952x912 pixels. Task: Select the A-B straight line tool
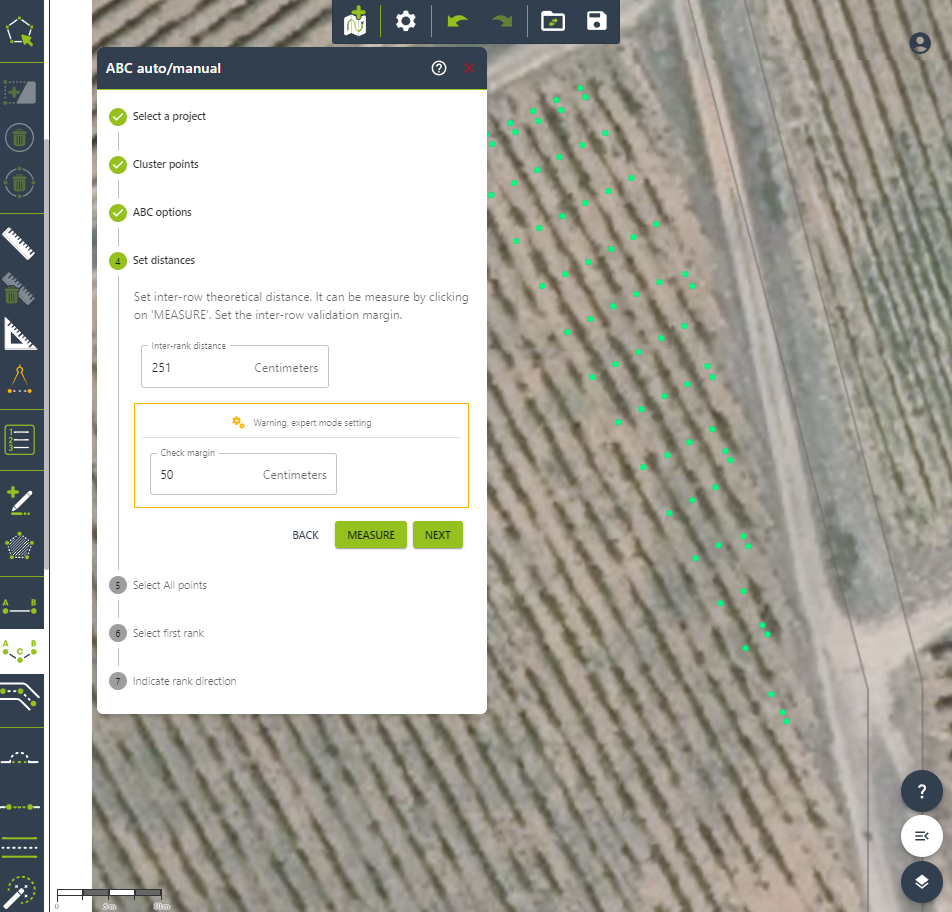click(20, 604)
